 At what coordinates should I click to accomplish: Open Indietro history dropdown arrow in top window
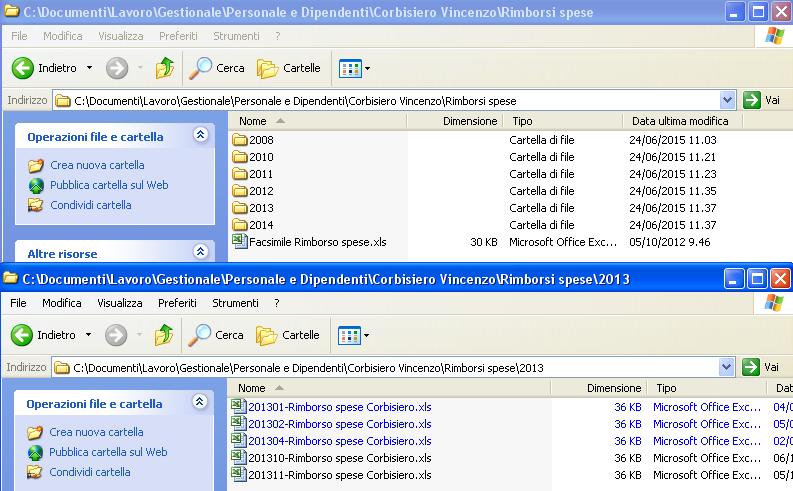click(89, 68)
